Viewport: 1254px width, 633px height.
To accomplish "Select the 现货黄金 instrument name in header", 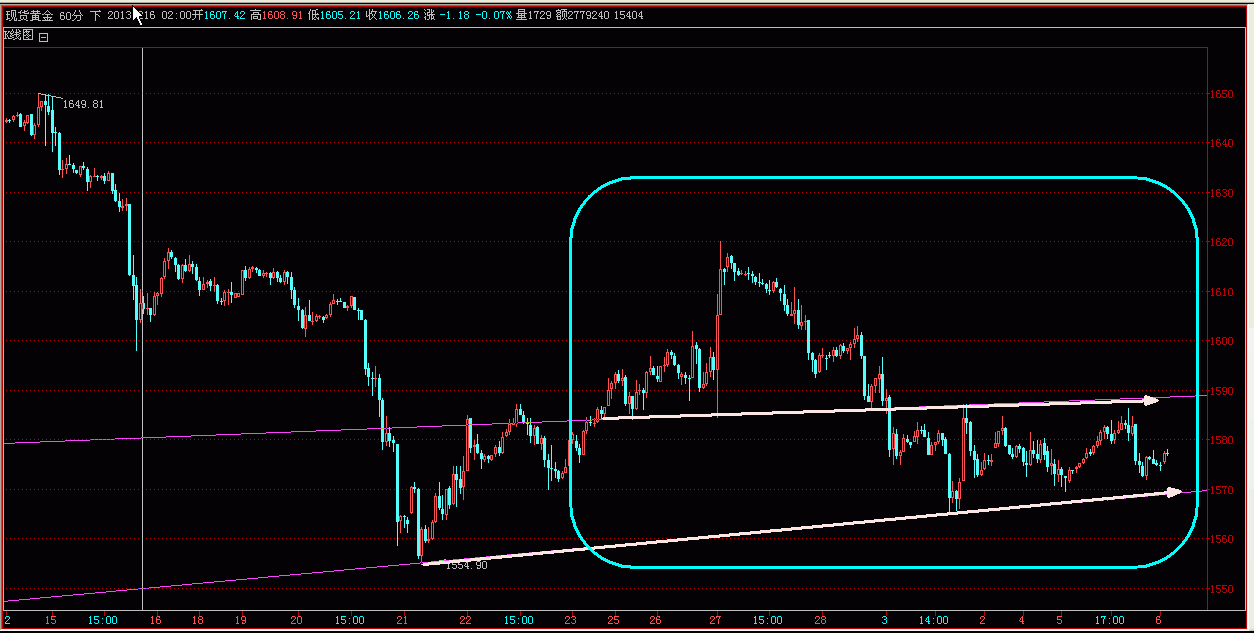I will tap(29, 15).
